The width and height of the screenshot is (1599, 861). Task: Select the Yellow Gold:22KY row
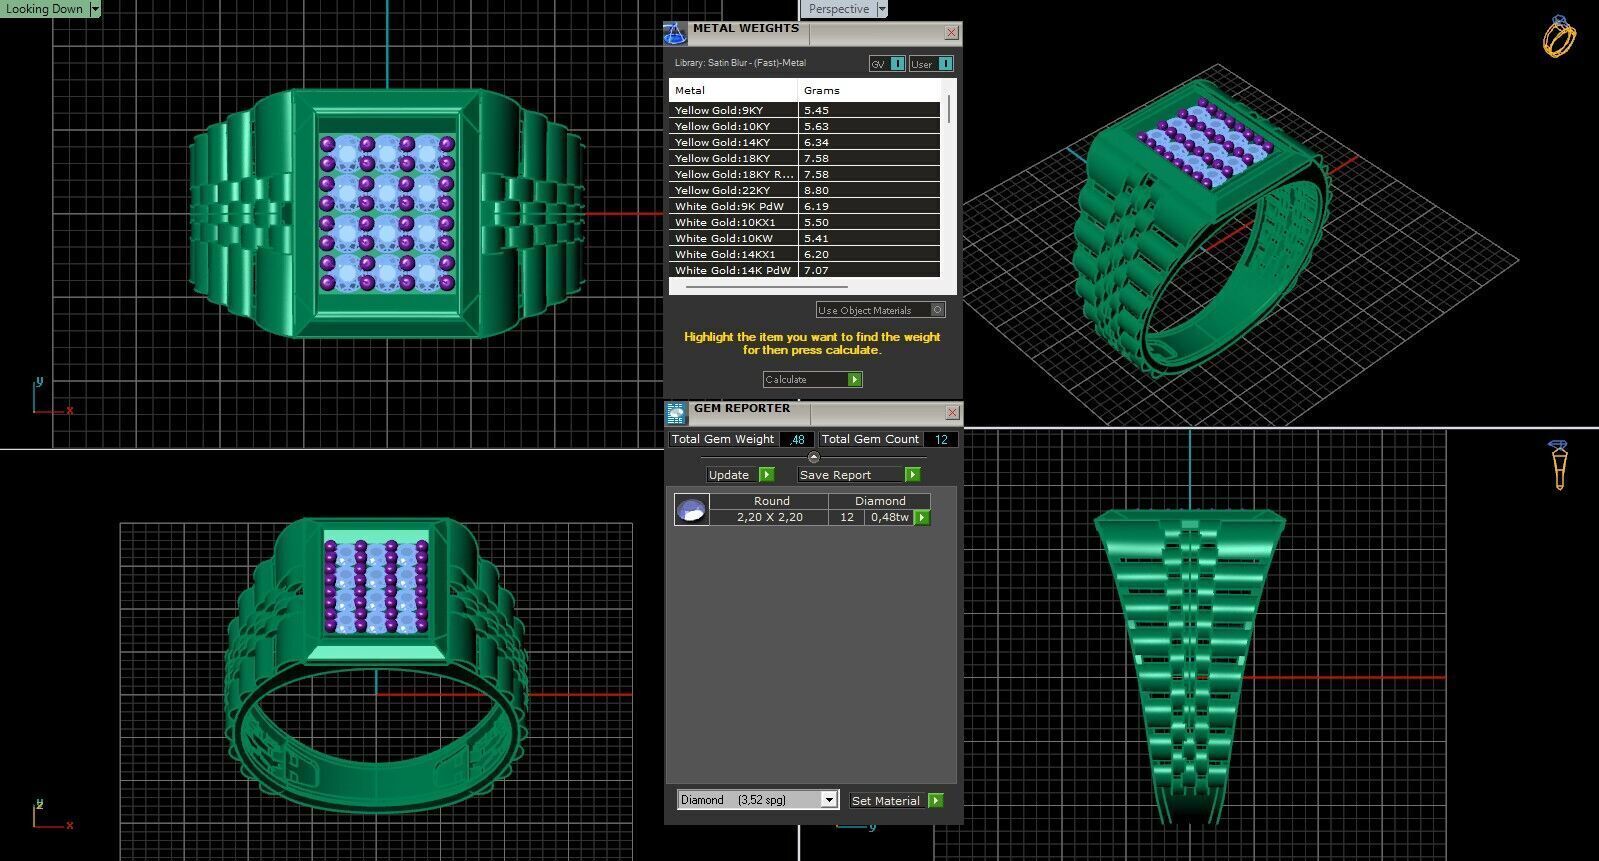tap(804, 190)
